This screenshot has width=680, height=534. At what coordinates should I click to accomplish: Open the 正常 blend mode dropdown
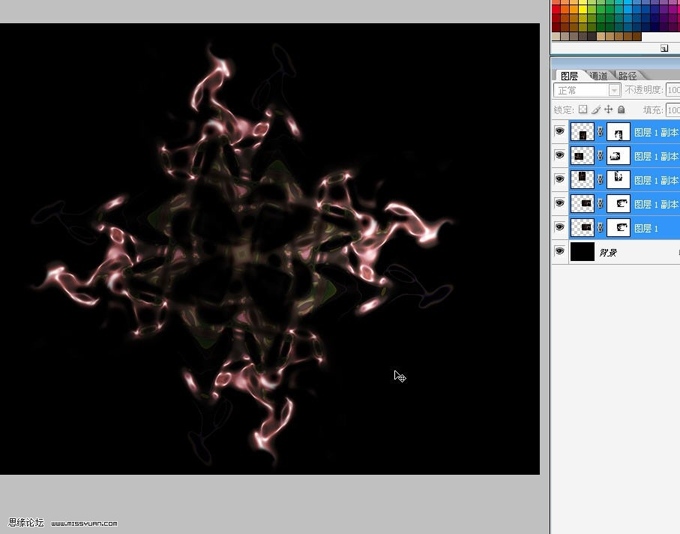(587, 90)
